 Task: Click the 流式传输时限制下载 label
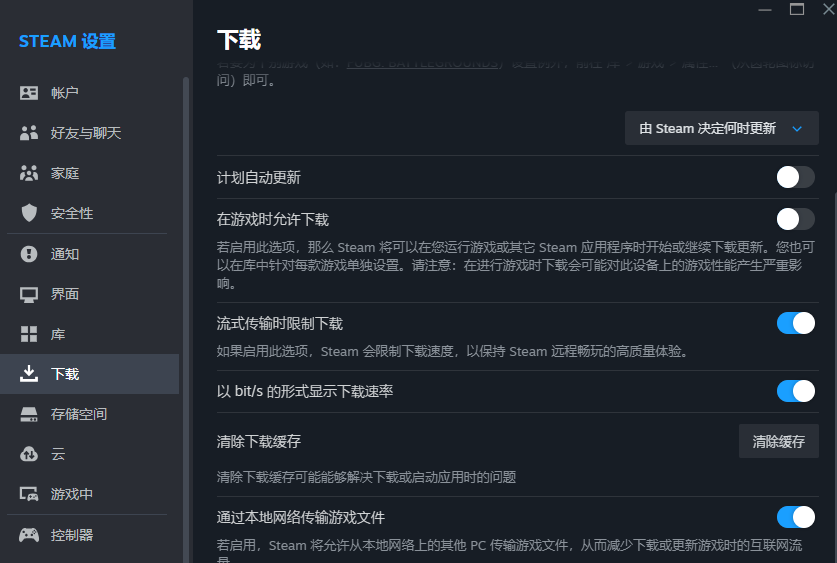click(280, 323)
